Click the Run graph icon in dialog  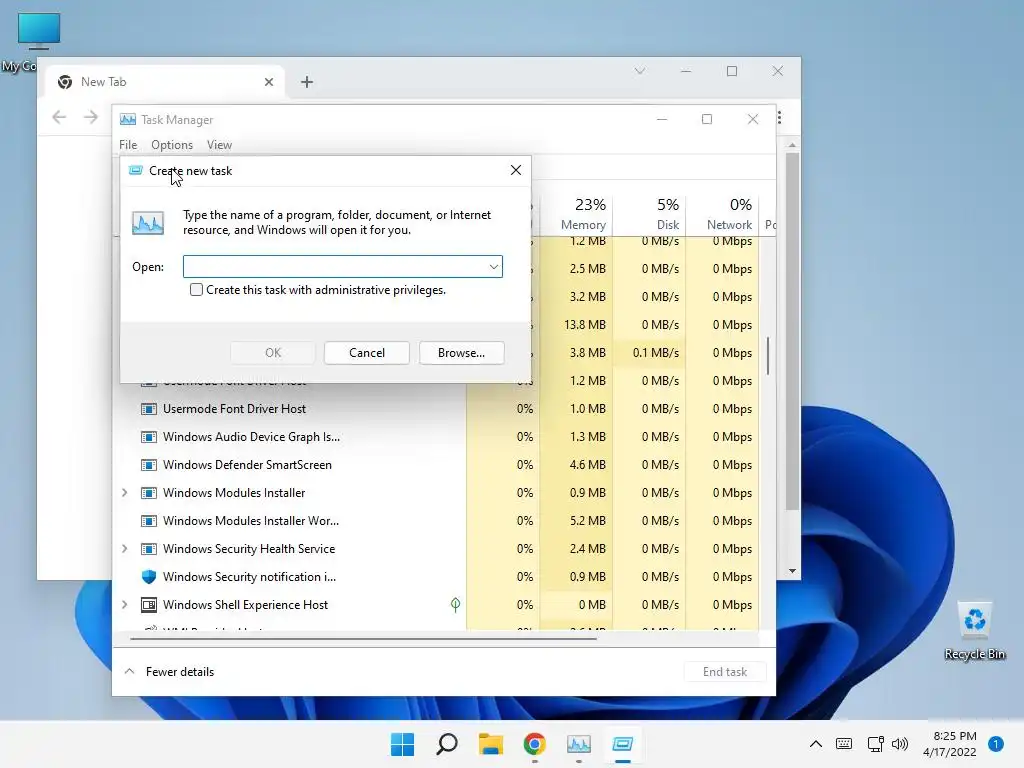(x=148, y=223)
